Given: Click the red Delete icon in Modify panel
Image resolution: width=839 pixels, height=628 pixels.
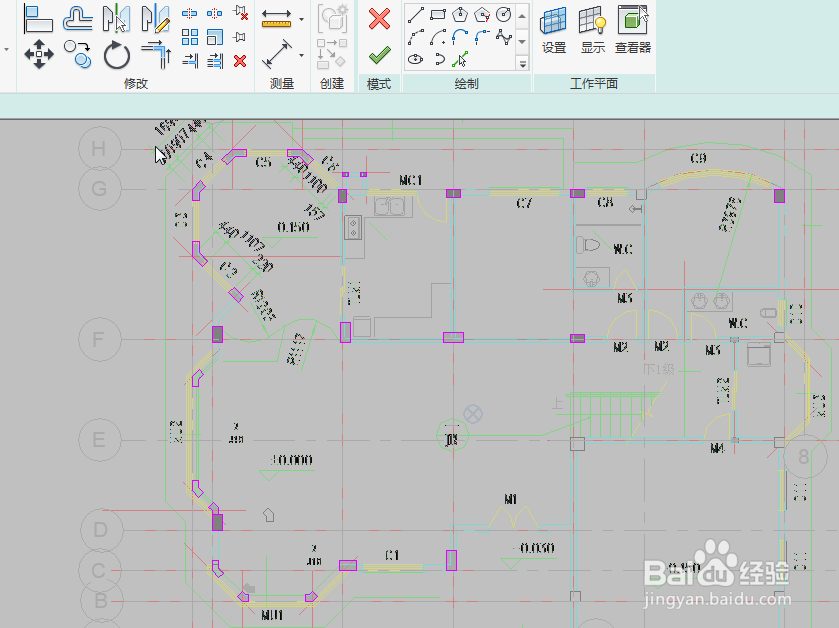Looking at the screenshot, I should 240,61.
